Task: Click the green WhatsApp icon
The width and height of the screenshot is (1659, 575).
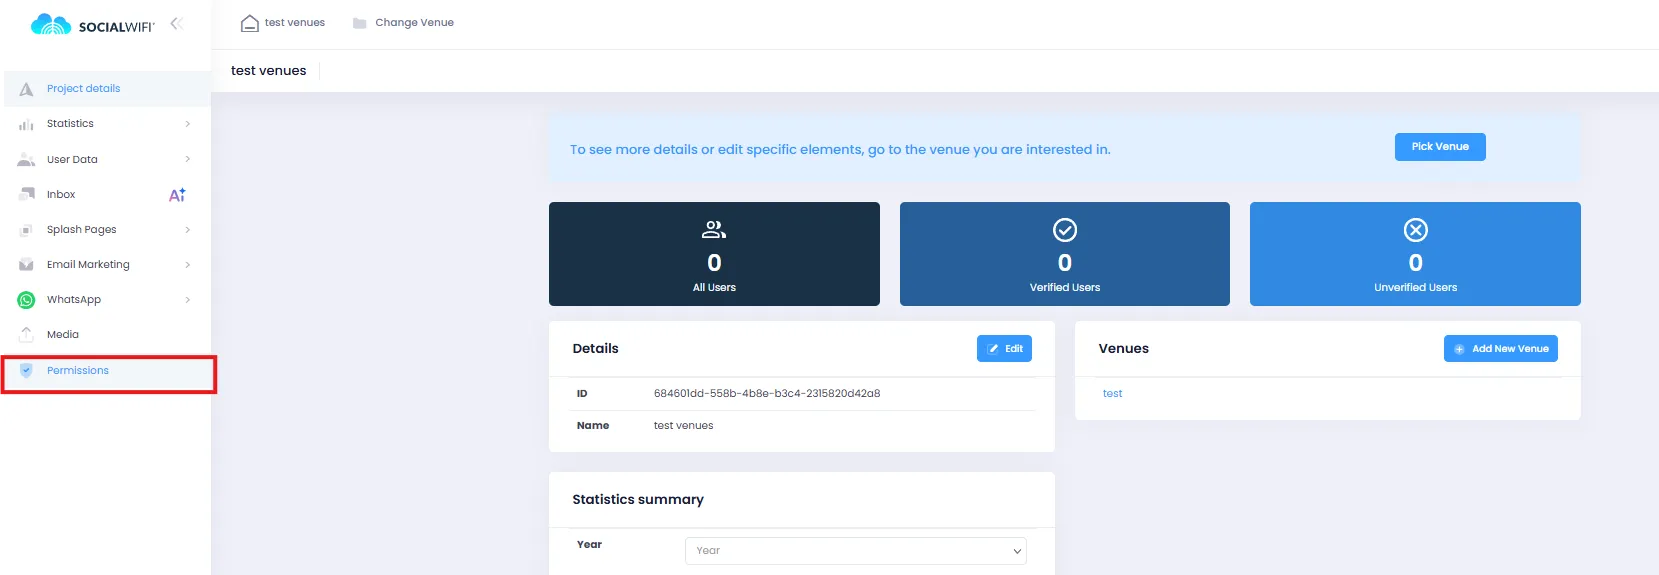Action: (27, 300)
